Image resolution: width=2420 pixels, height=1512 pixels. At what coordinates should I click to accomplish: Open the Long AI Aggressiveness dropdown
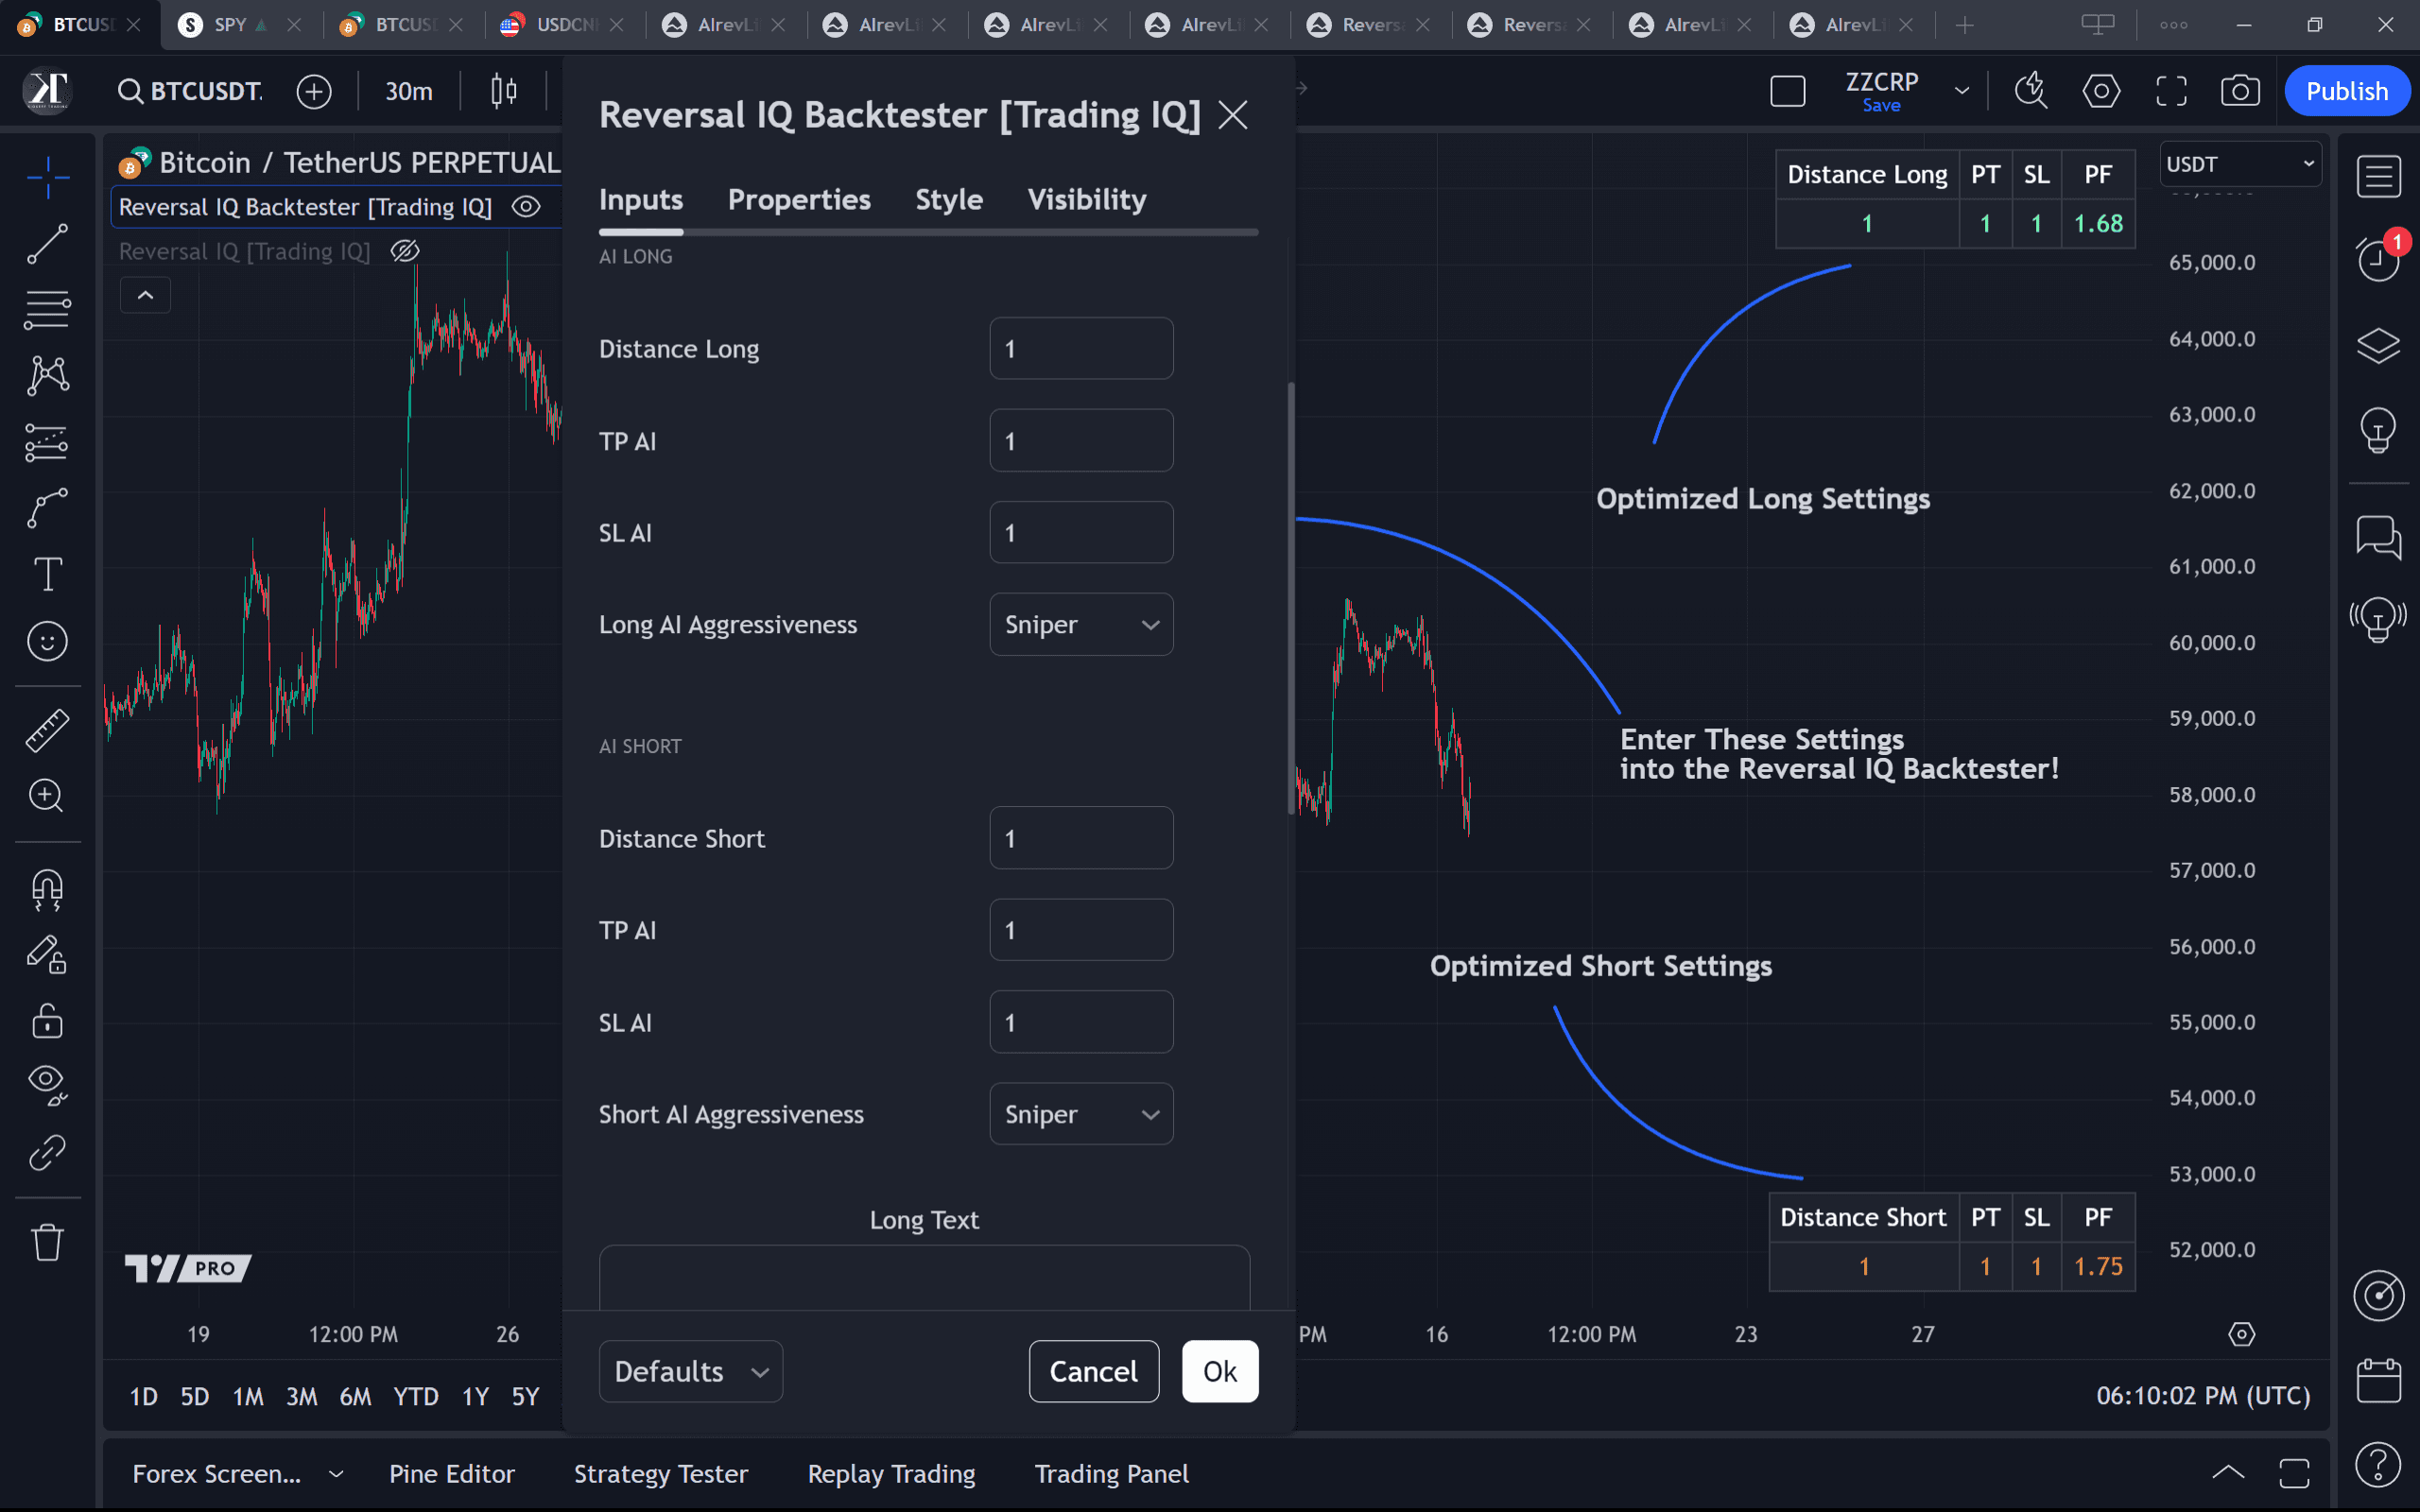point(1081,624)
